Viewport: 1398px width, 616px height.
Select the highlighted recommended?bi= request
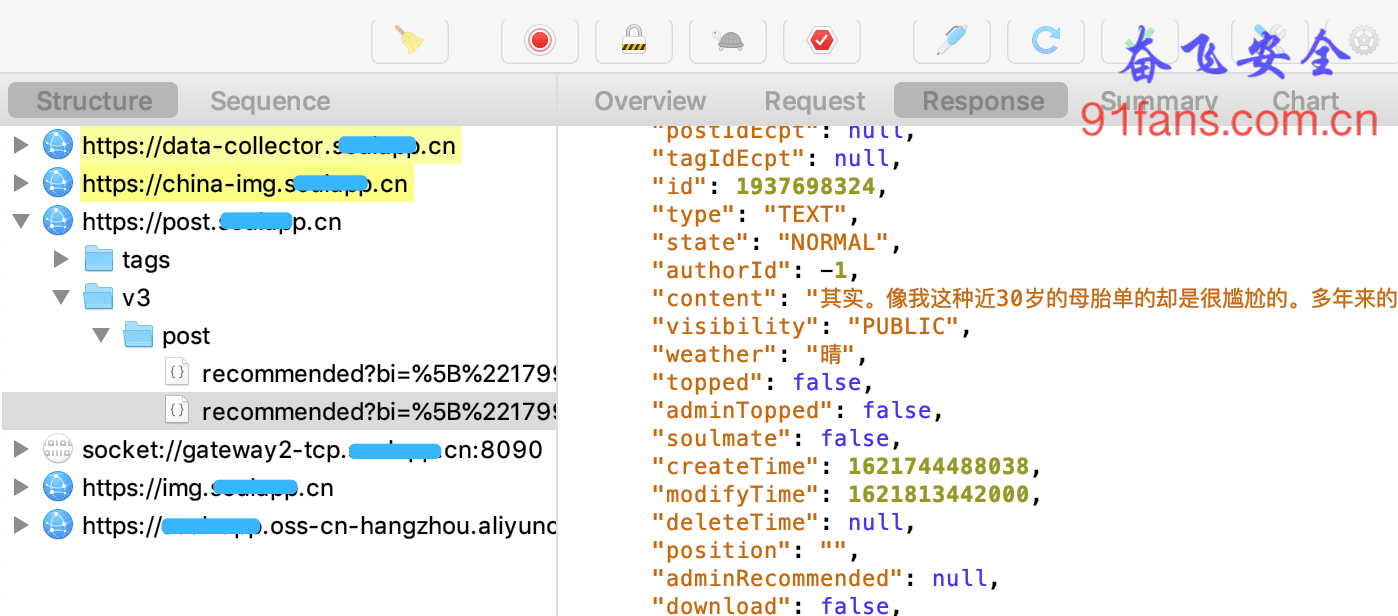point(279,412)
